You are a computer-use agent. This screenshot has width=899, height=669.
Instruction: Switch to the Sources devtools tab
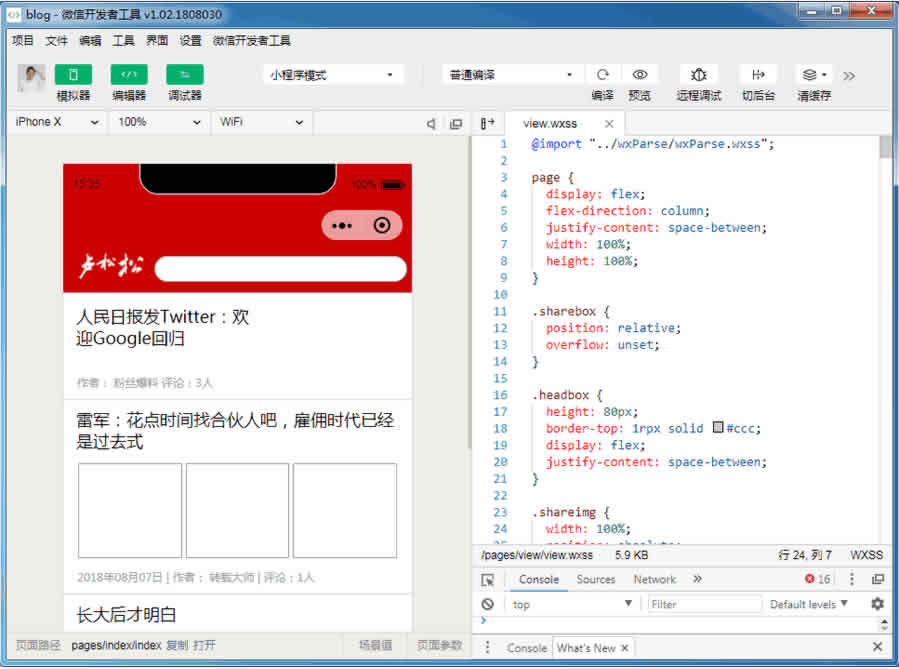596,580
